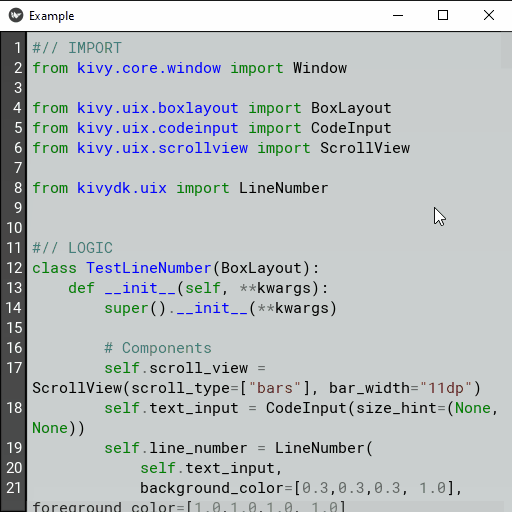The height and width of the screenshot is (512, 512).
Task: Click the Kivy logo icon in title bar
Action: 16,15
